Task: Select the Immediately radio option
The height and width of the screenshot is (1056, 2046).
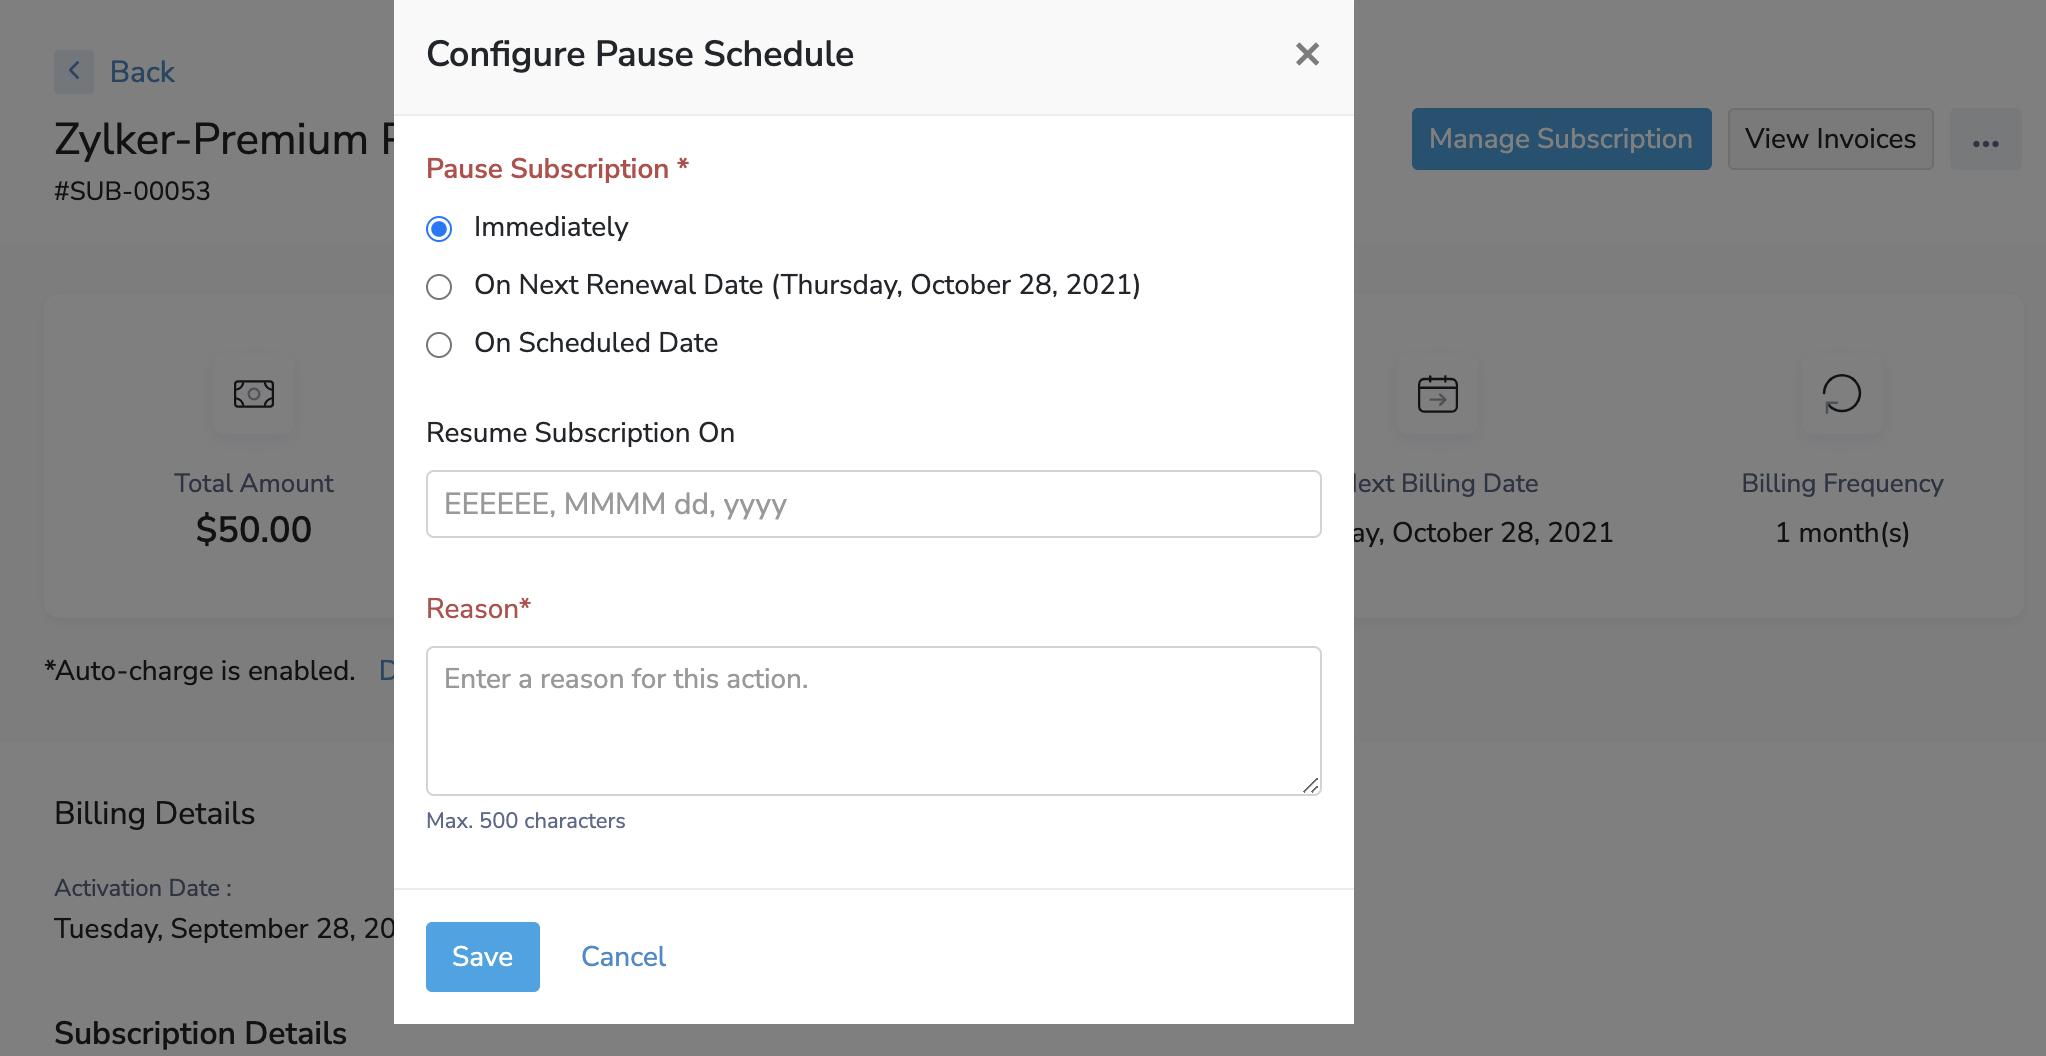Action: click(439, 229)
